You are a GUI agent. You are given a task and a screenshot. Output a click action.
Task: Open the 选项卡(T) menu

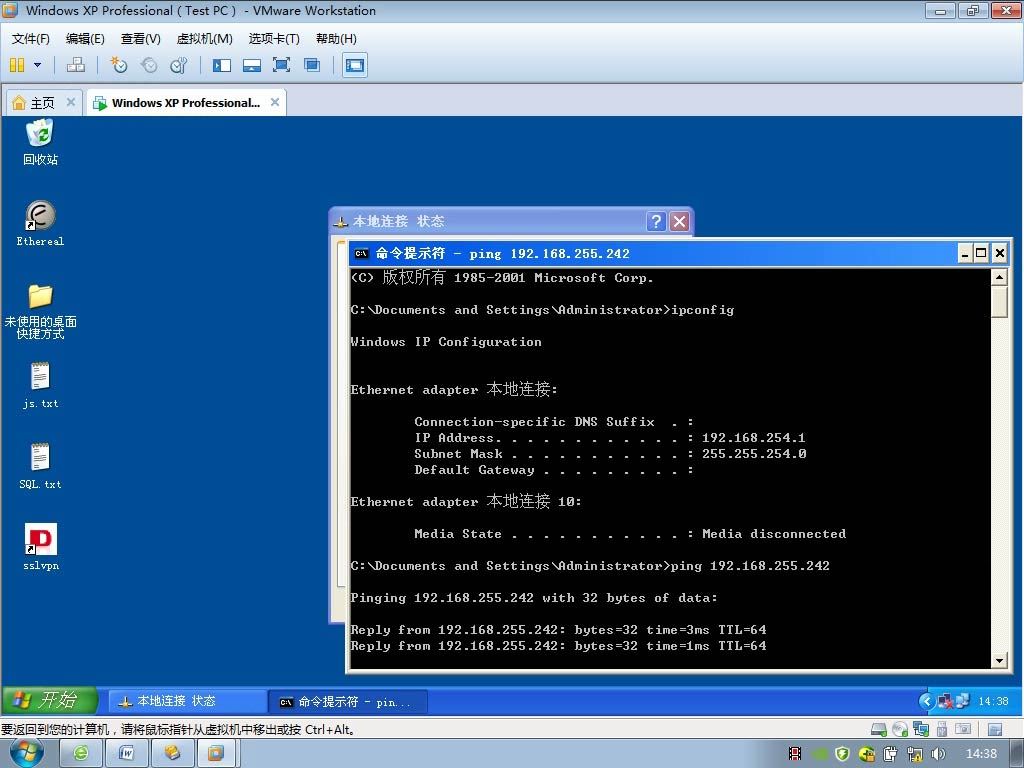click(x=274, y=39)
